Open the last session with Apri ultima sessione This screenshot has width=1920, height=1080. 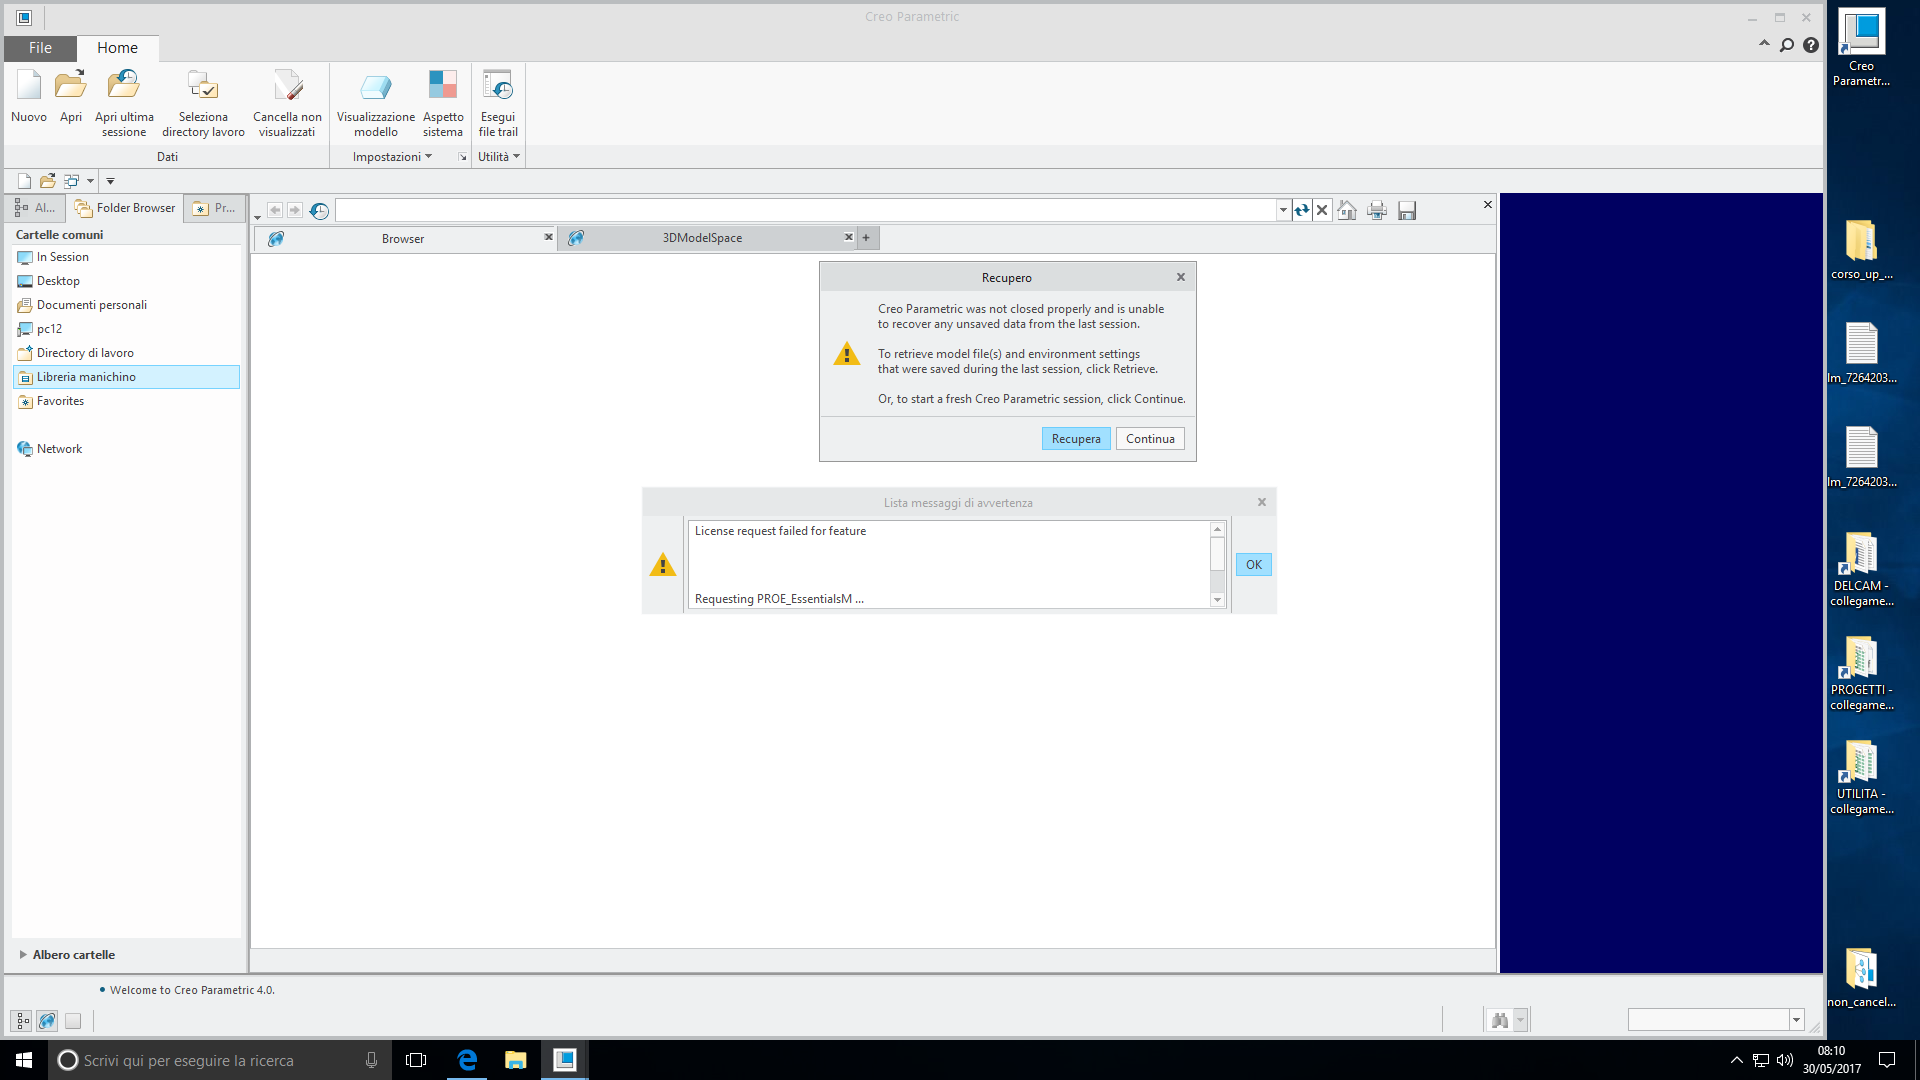(x=124, y=103)
